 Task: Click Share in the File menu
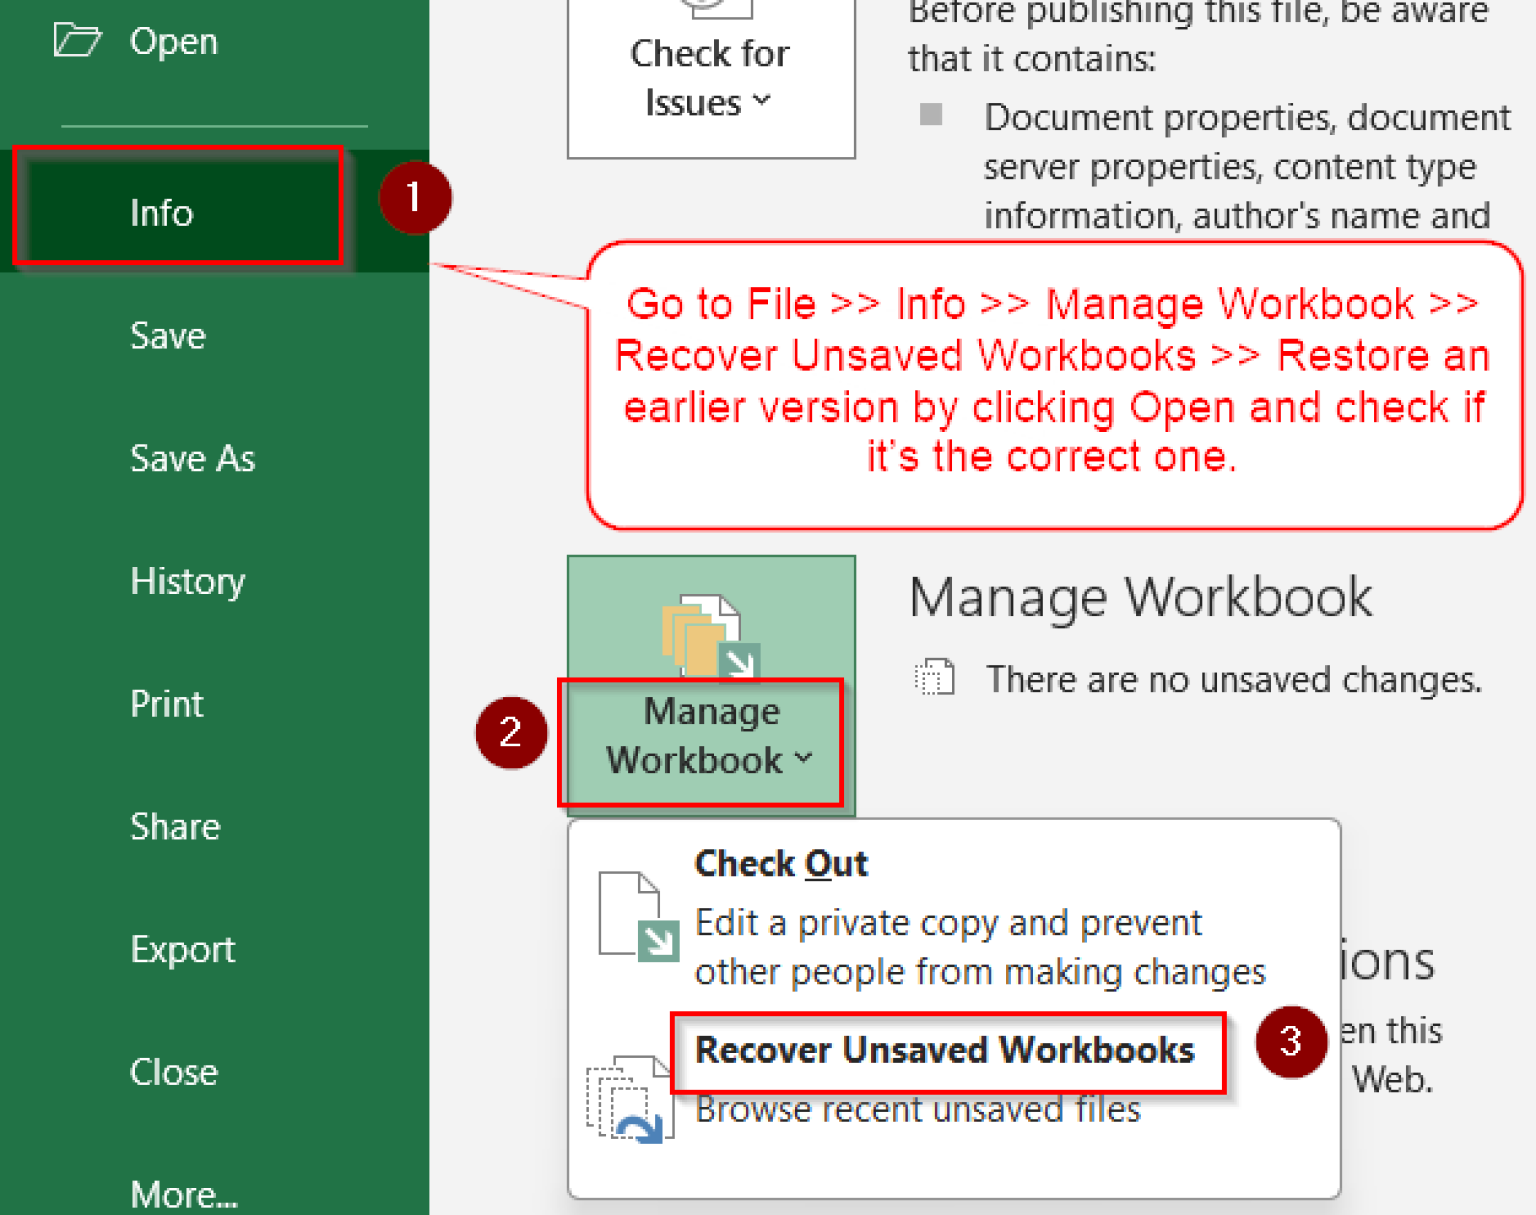coord(175,827)
